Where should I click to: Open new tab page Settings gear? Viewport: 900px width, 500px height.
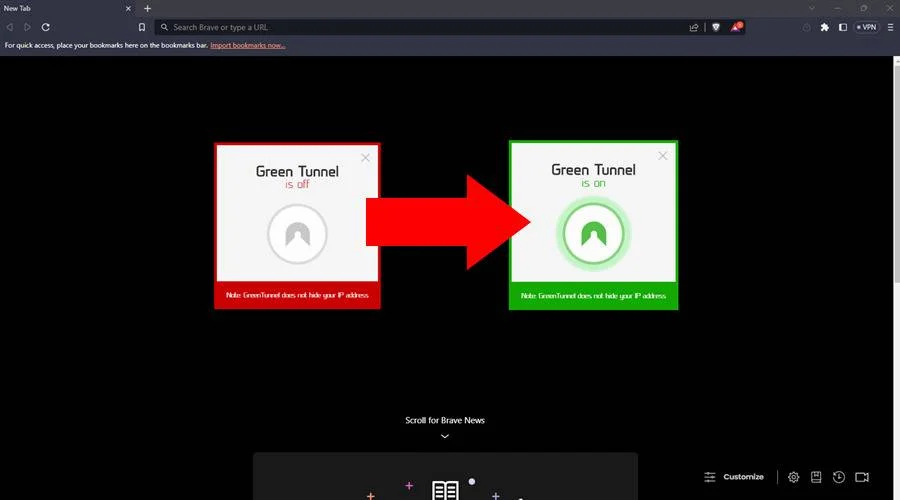[793, 477]
